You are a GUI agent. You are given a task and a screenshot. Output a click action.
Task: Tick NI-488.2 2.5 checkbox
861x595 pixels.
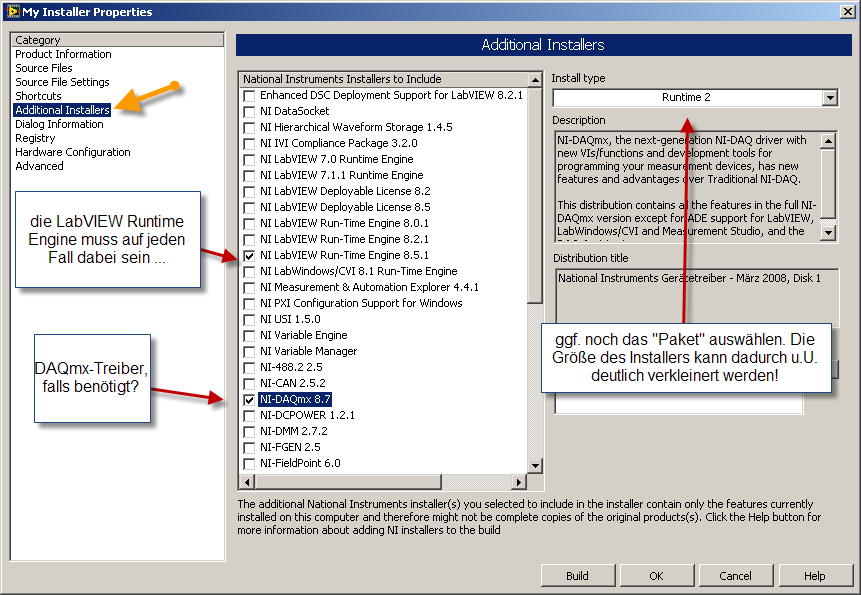click(249, 368)
